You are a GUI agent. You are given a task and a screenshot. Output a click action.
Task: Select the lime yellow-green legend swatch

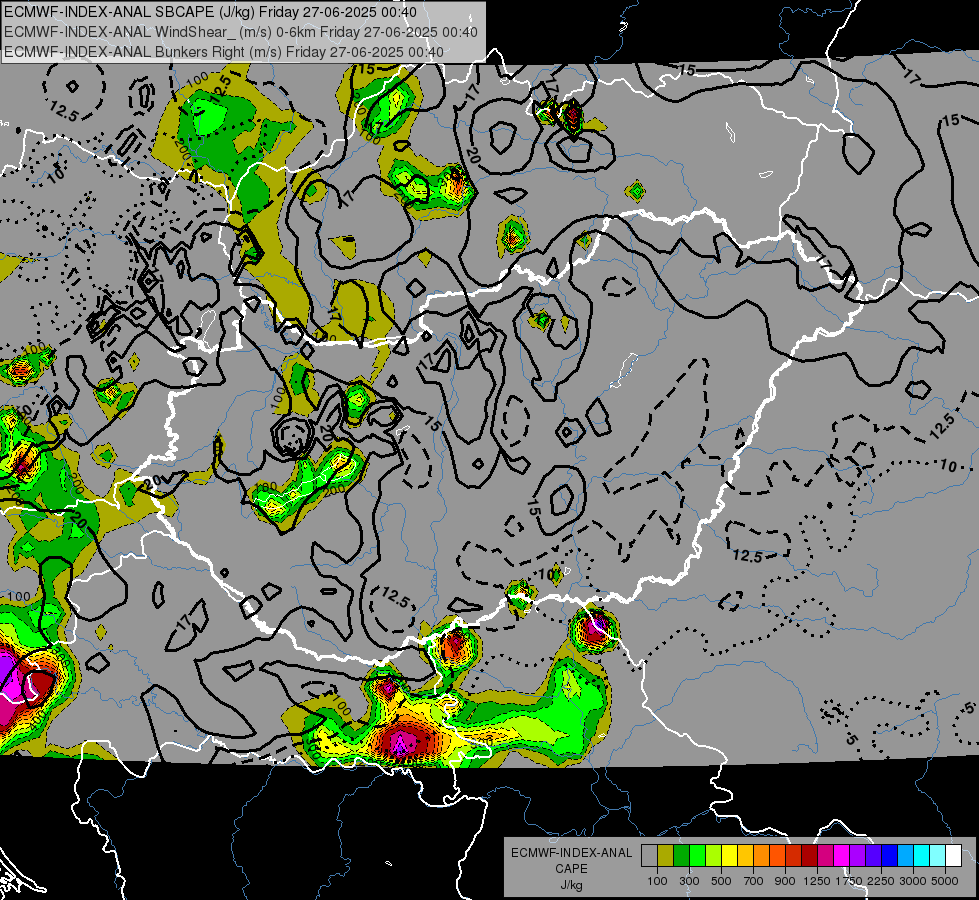[714, 856]
